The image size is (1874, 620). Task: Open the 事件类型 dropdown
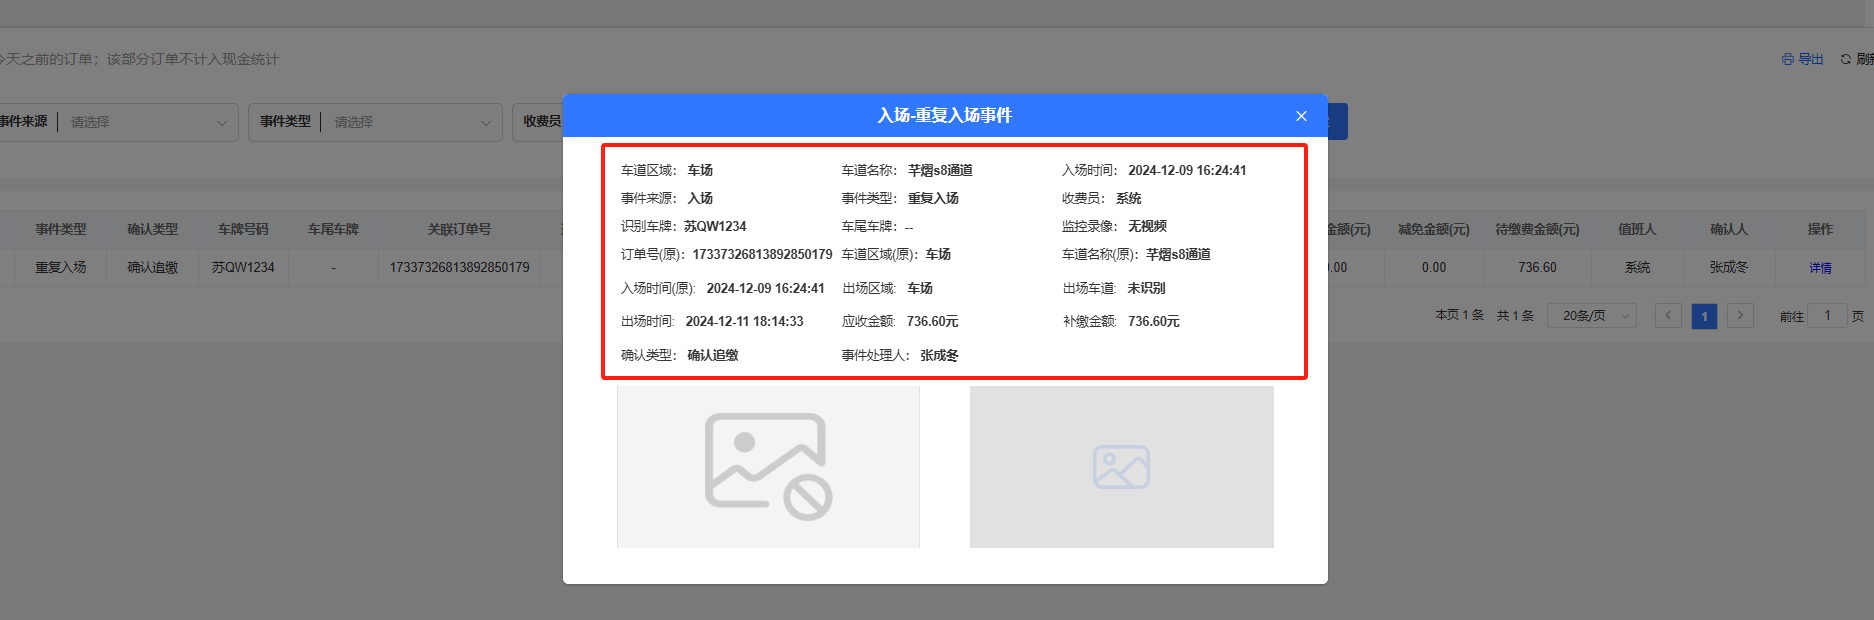click(375, 122)
